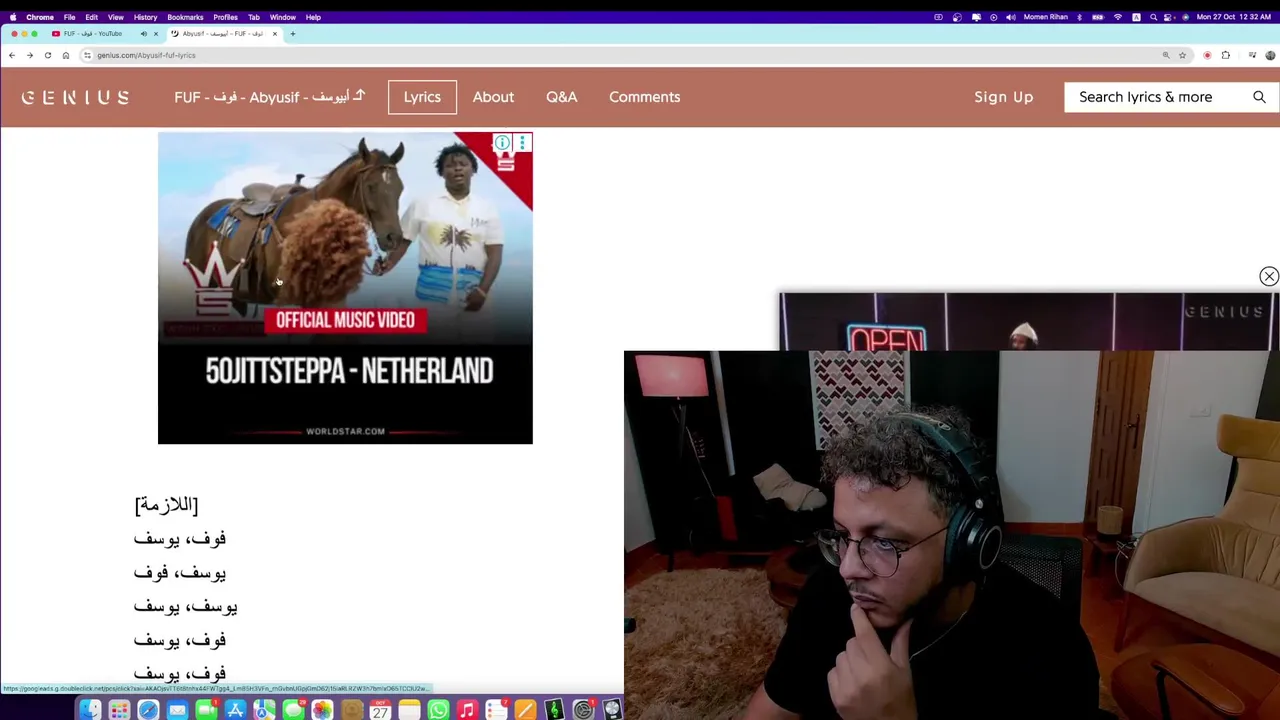Open Spotlight search in menu bar

pyautogui.click(x=1153, y=17)
